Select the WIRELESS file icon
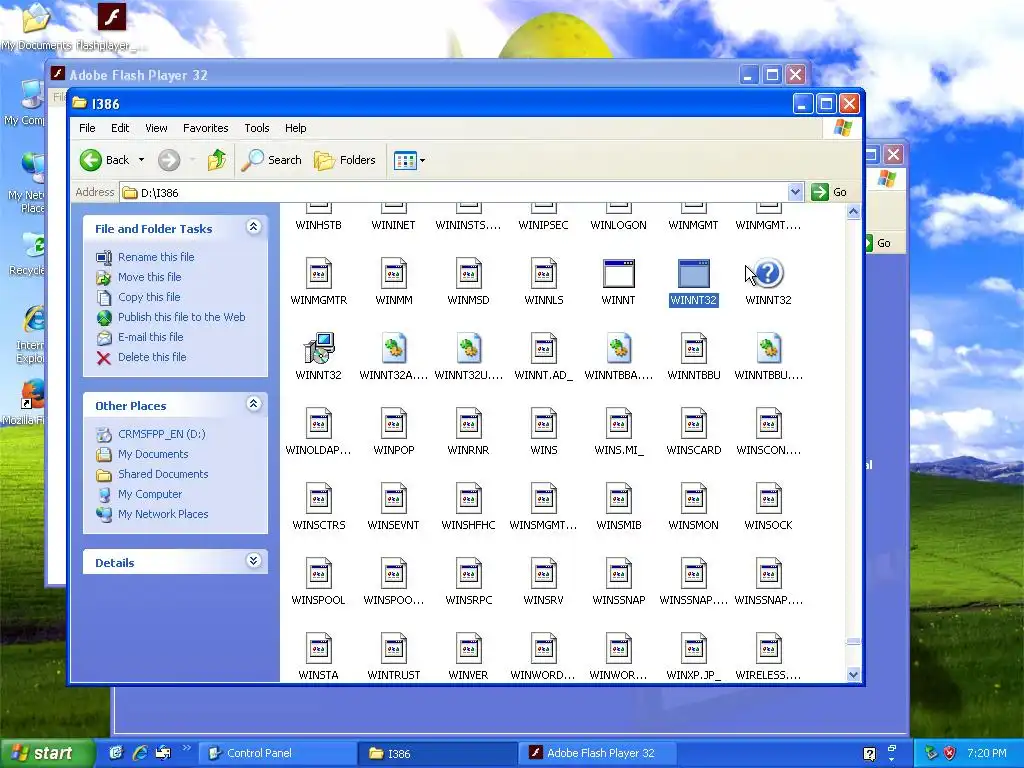 pos(769,648)
